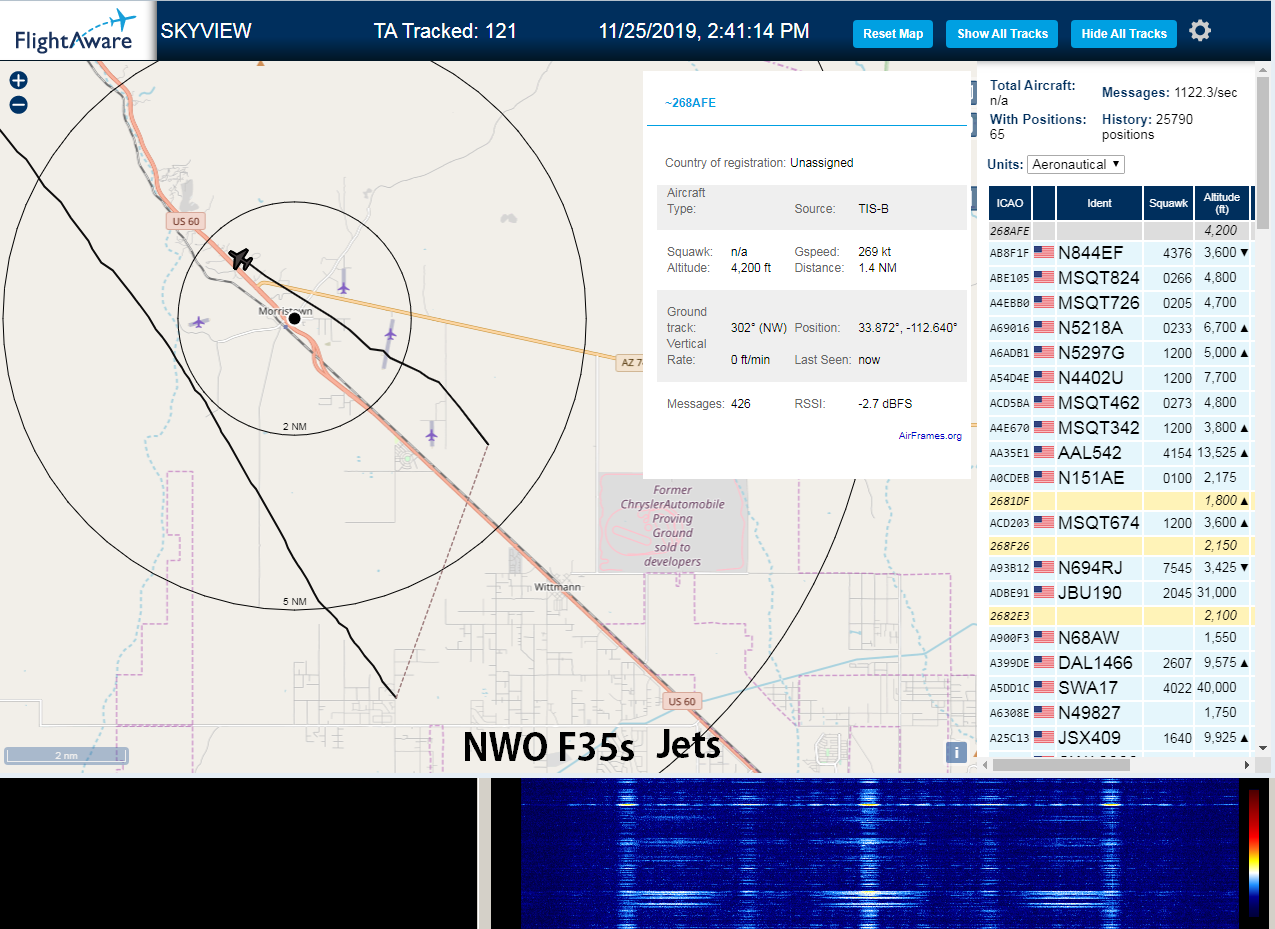Sort table by Altitude (ft) column header
Viewport: 1275px width, 929px height.
pyautogui.click(x=1222, y=203)
